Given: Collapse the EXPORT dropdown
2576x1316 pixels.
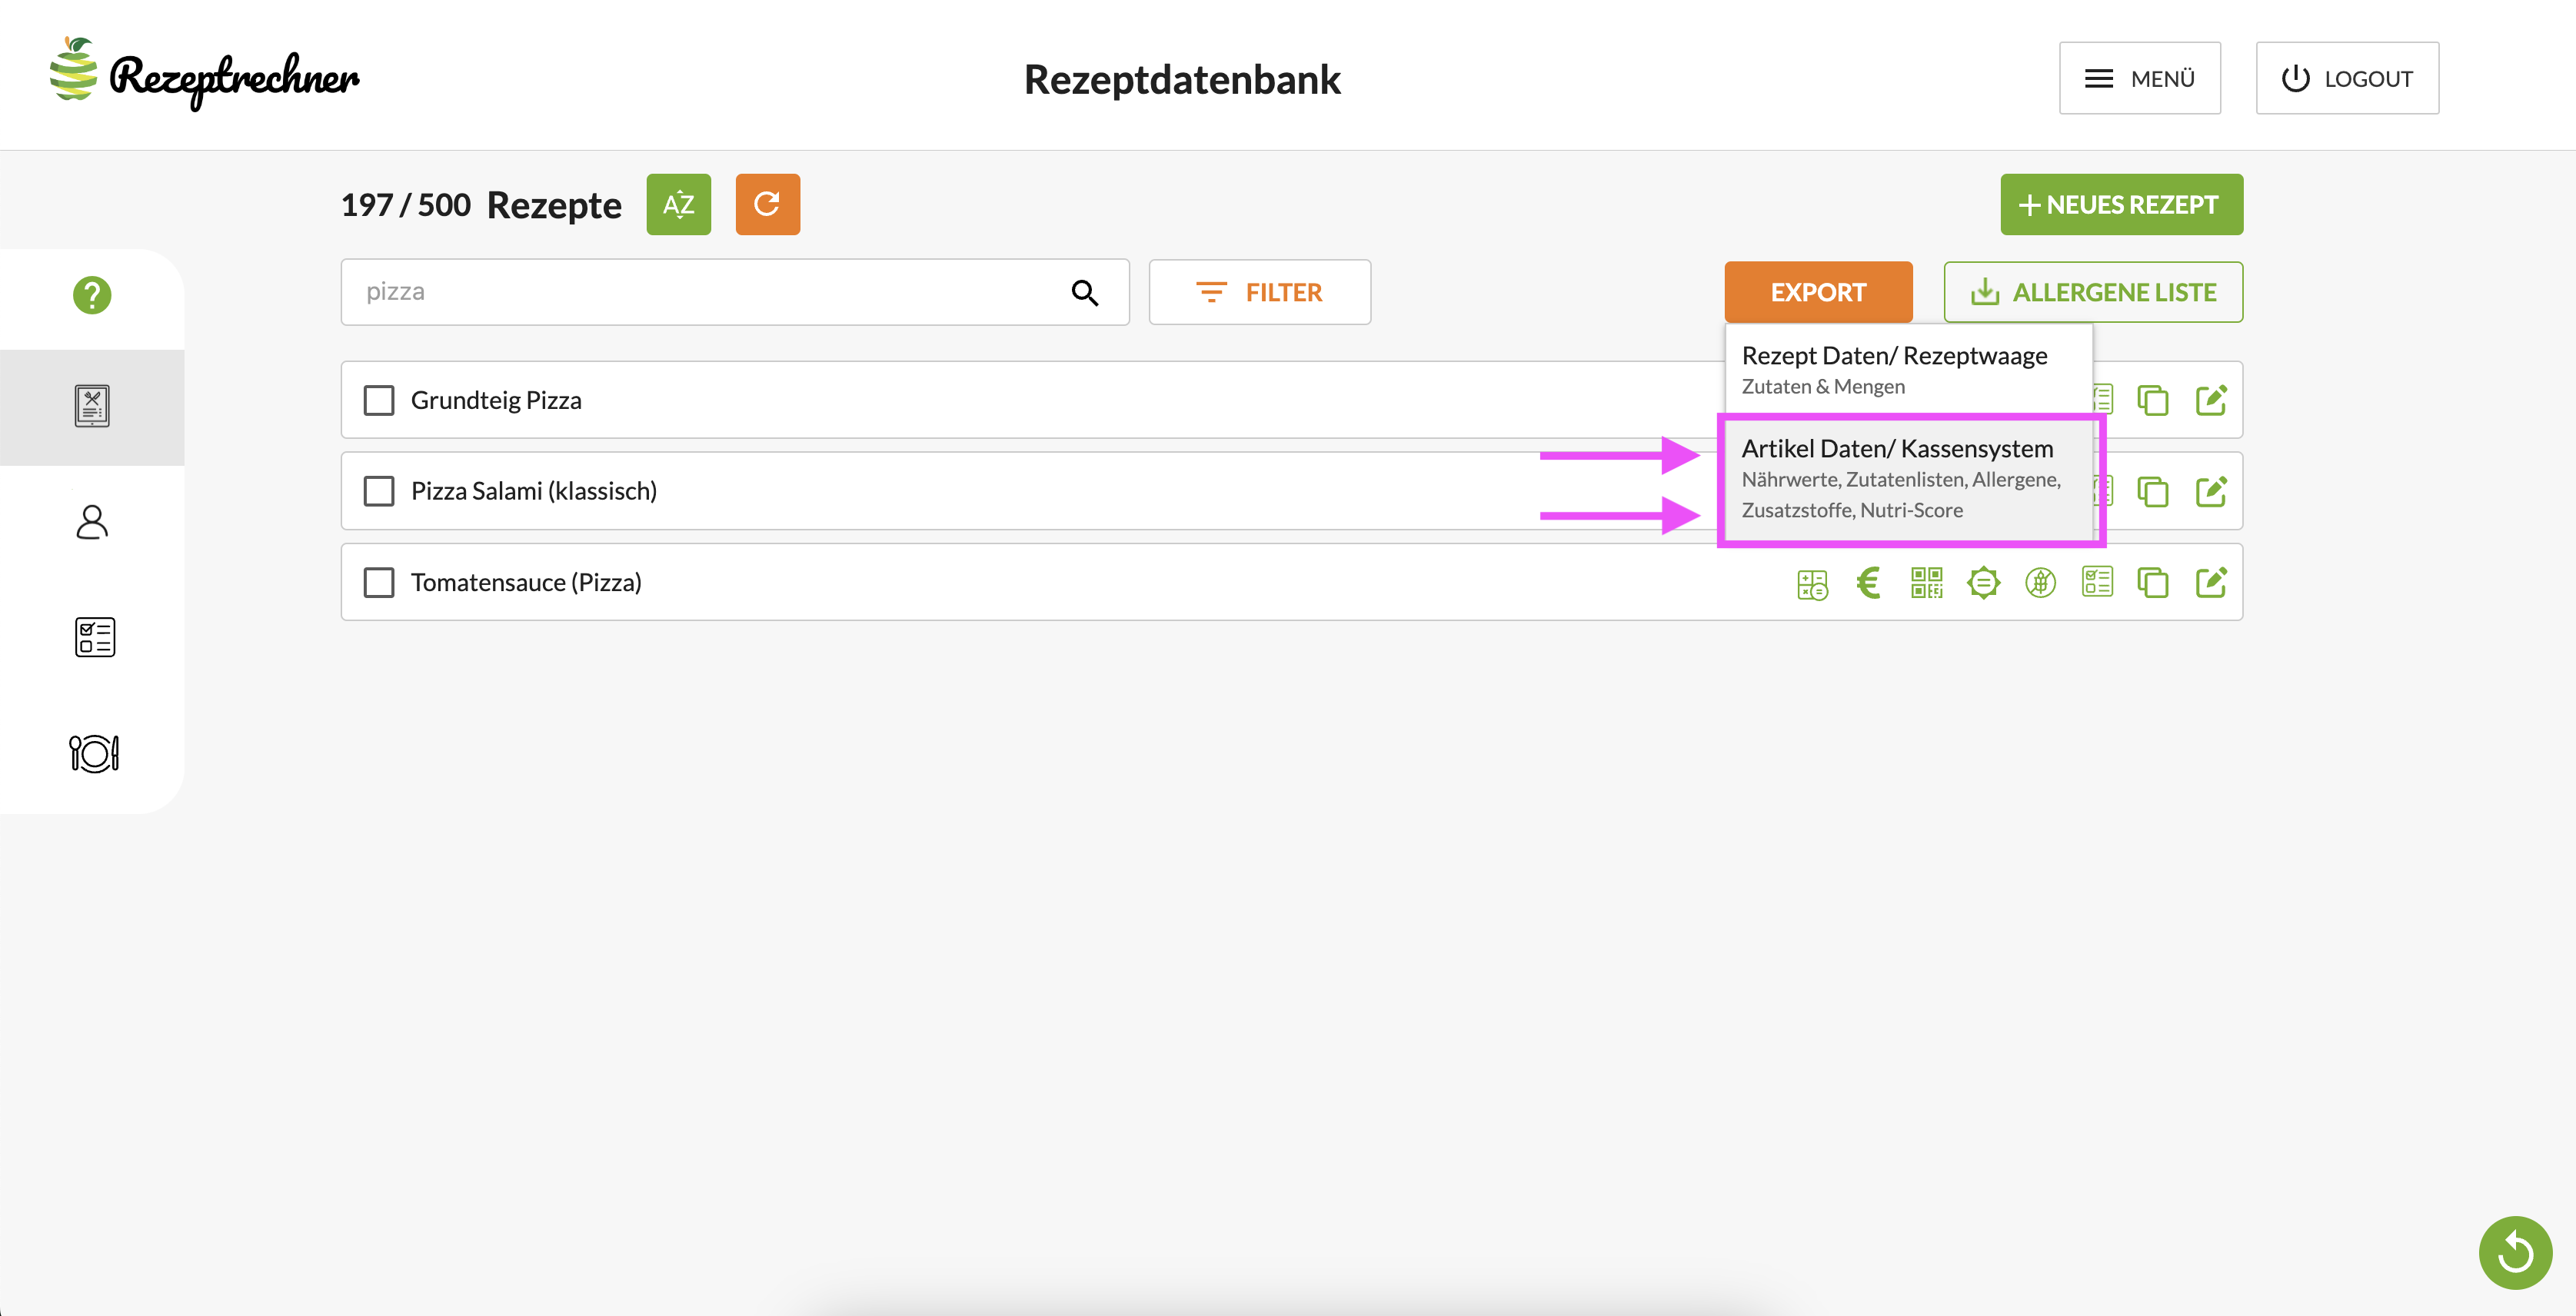Looking at the screenshot, I should tap(1817, 292).
